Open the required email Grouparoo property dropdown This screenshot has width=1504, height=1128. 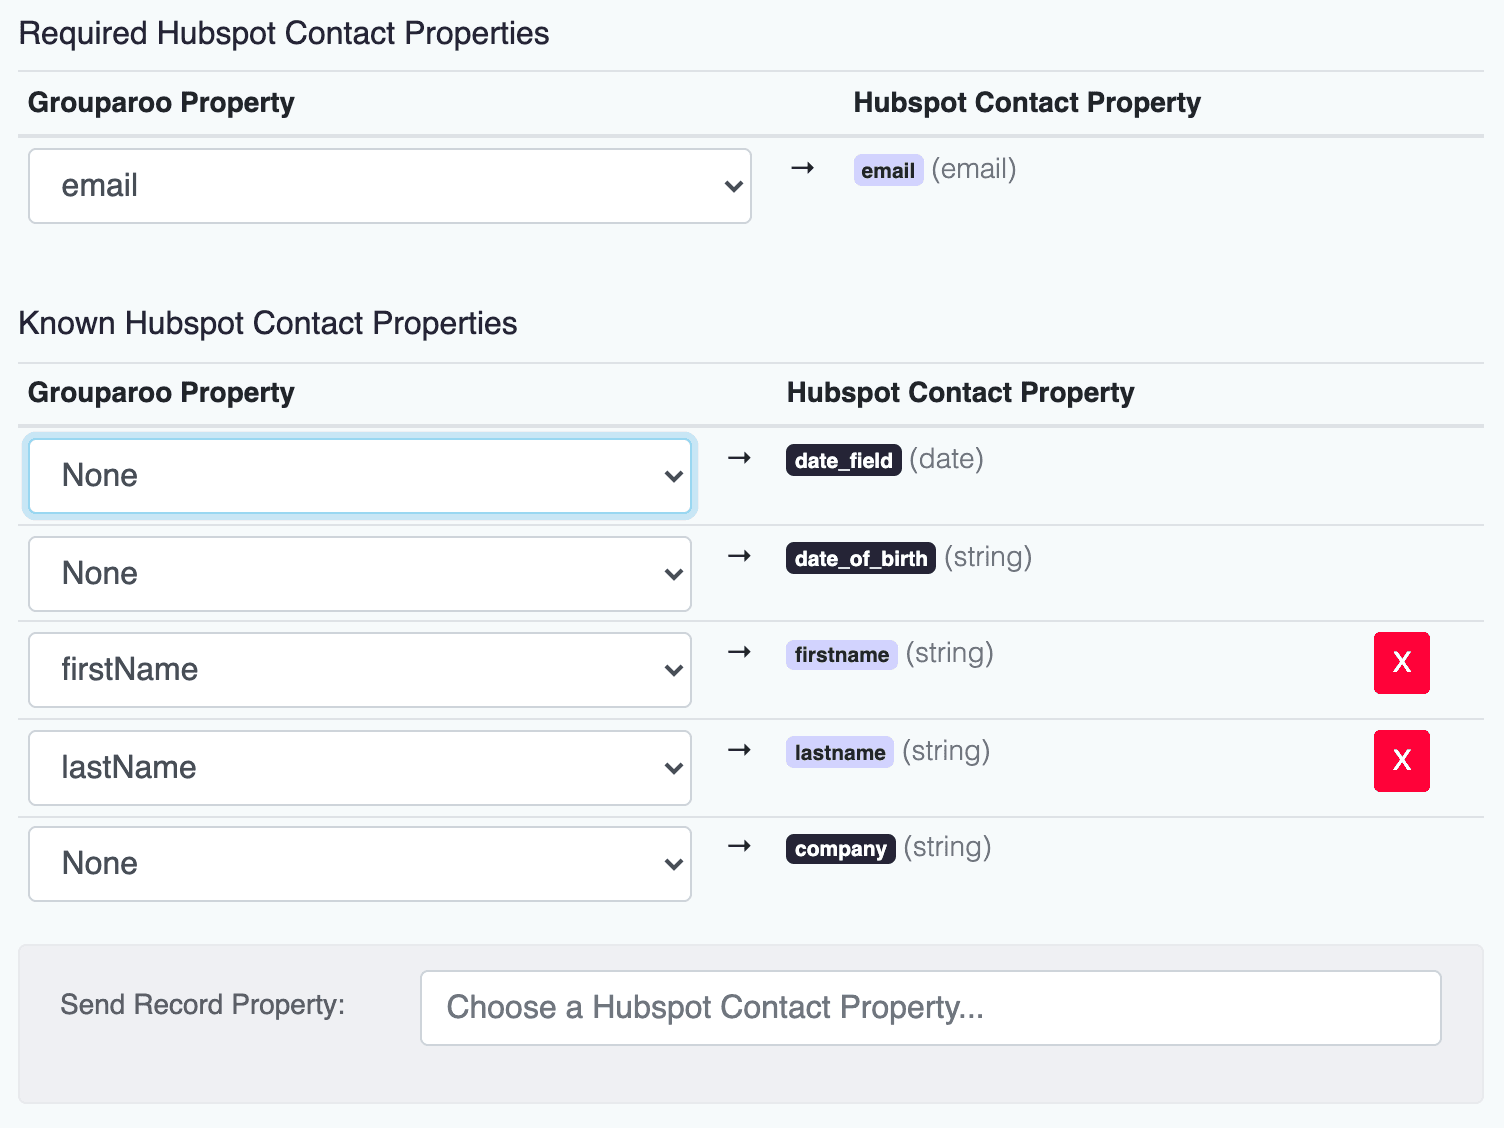(390, 186)
